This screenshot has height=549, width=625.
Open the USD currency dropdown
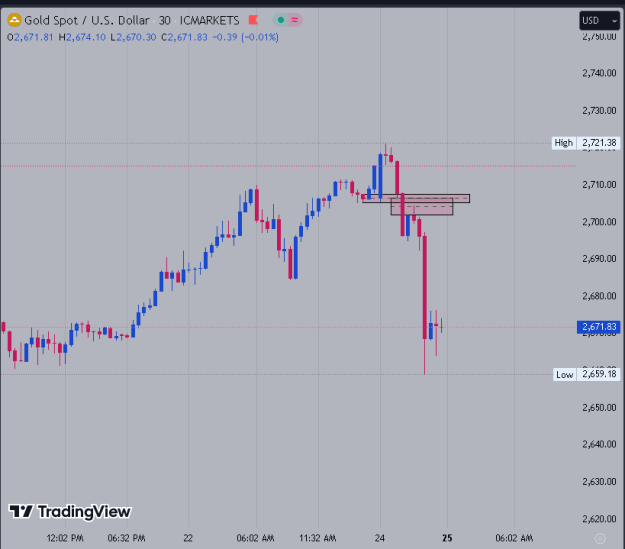(599, 20)
